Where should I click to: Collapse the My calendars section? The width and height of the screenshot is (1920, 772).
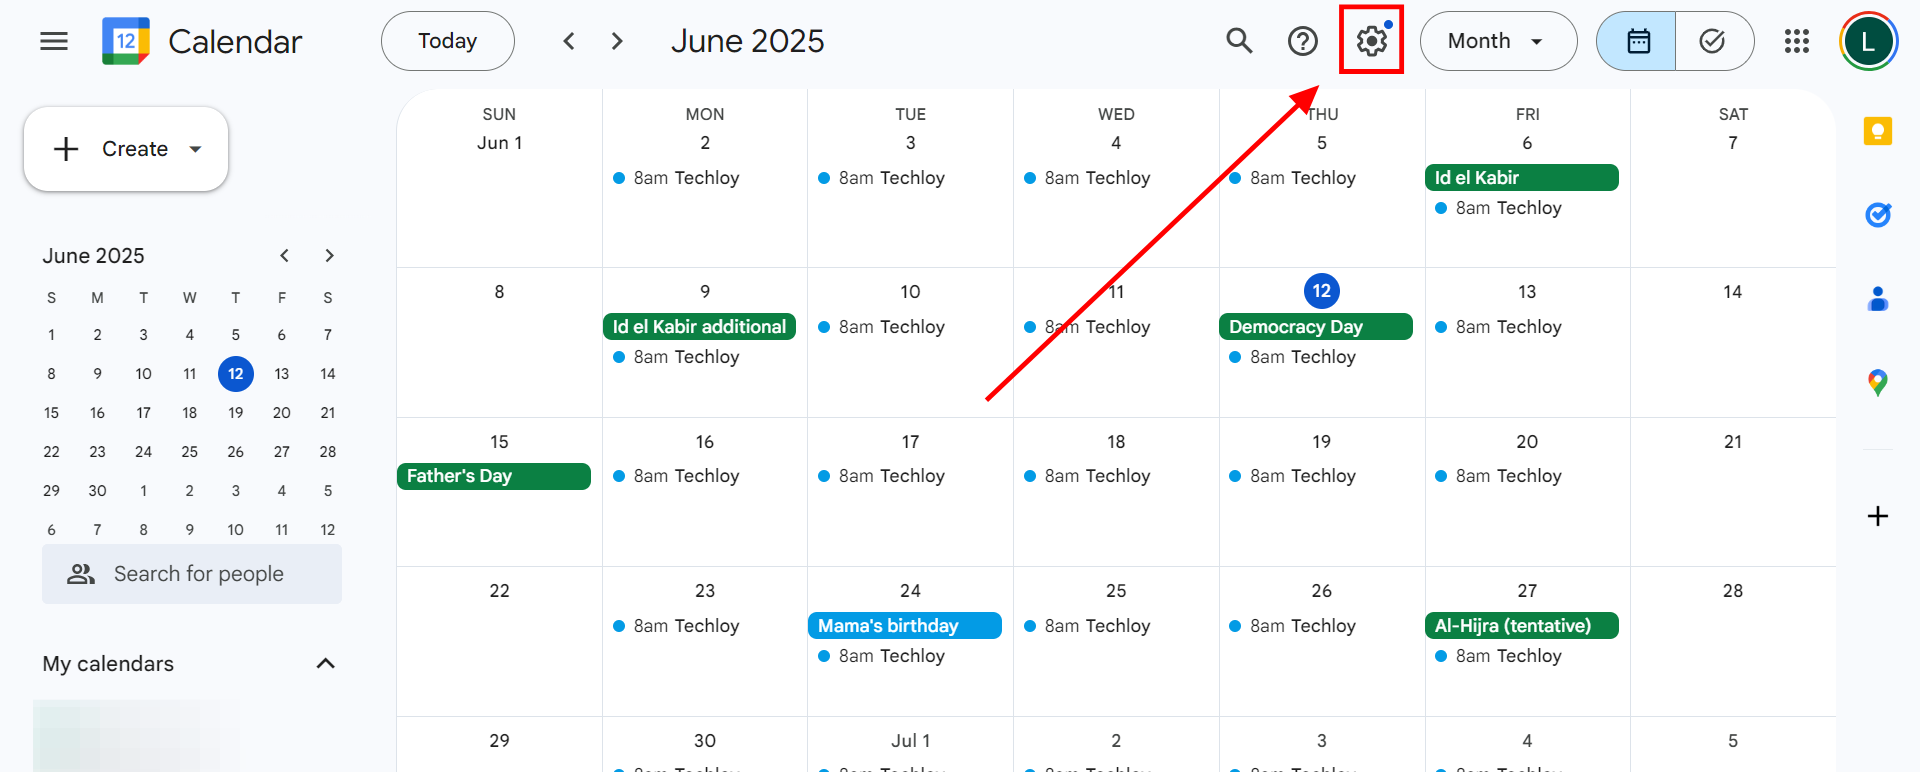tap(325, 664)
